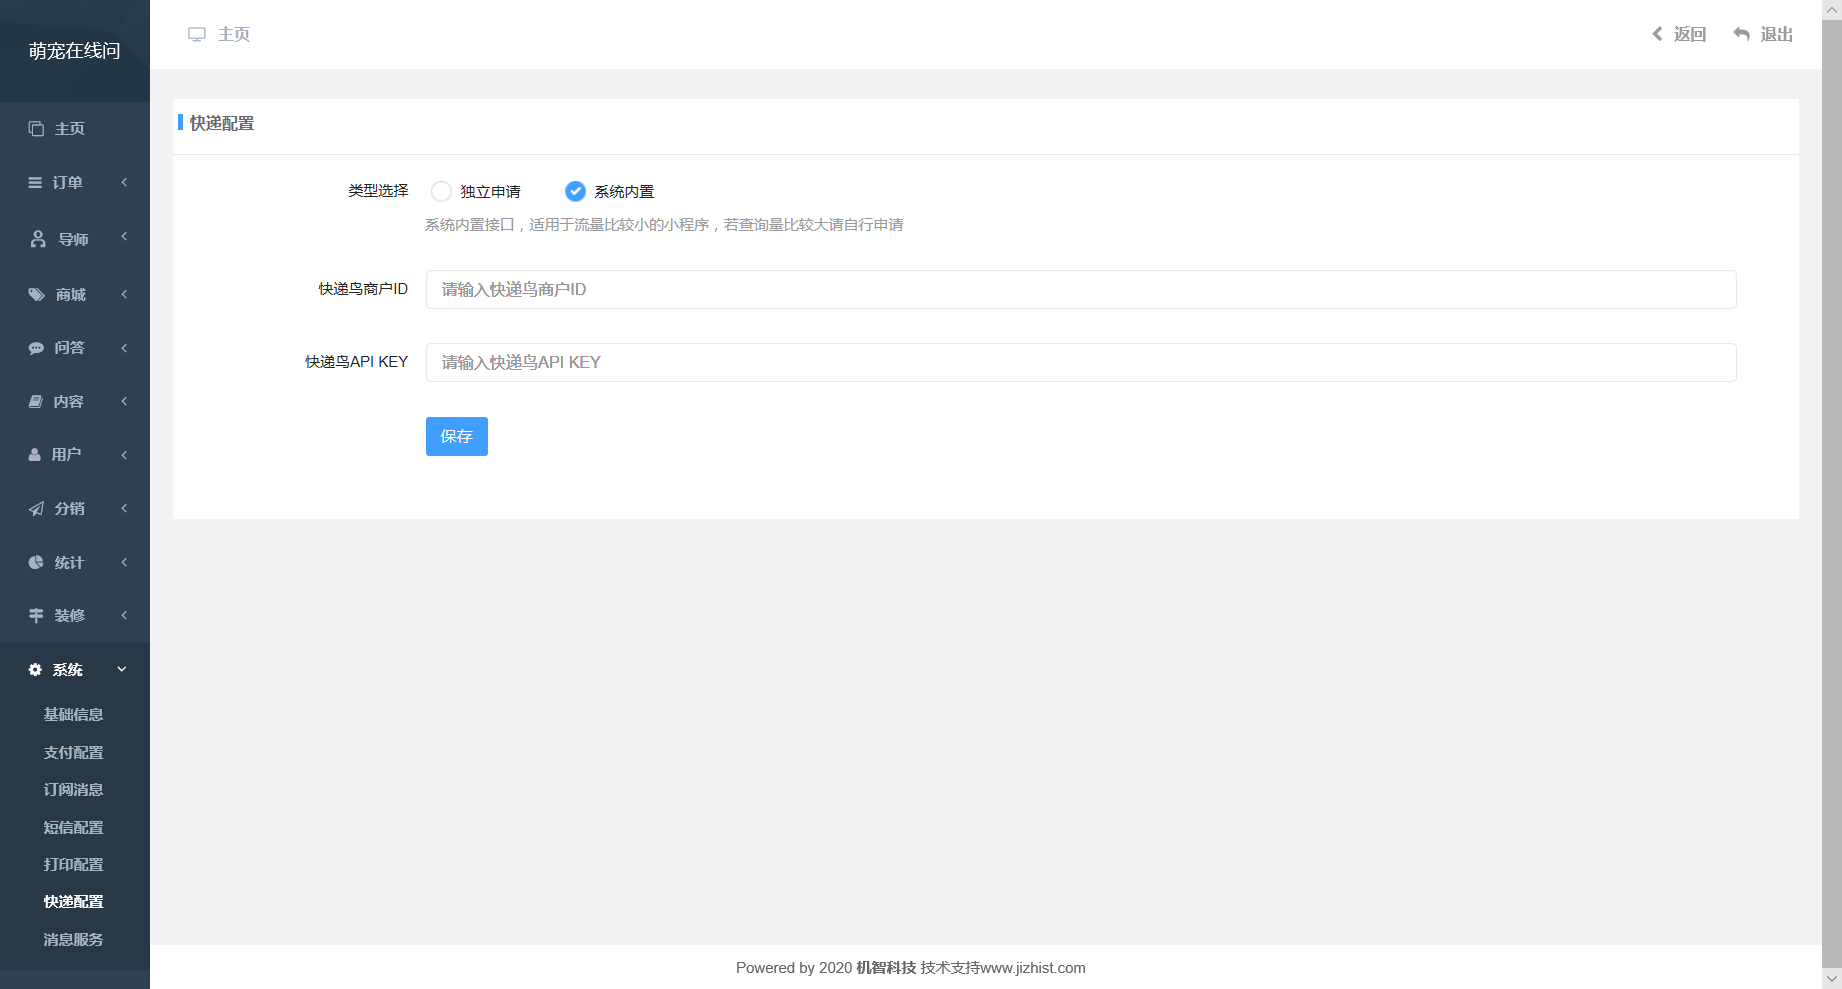Click the 订单 list icon in sidebar

(35, 183)
